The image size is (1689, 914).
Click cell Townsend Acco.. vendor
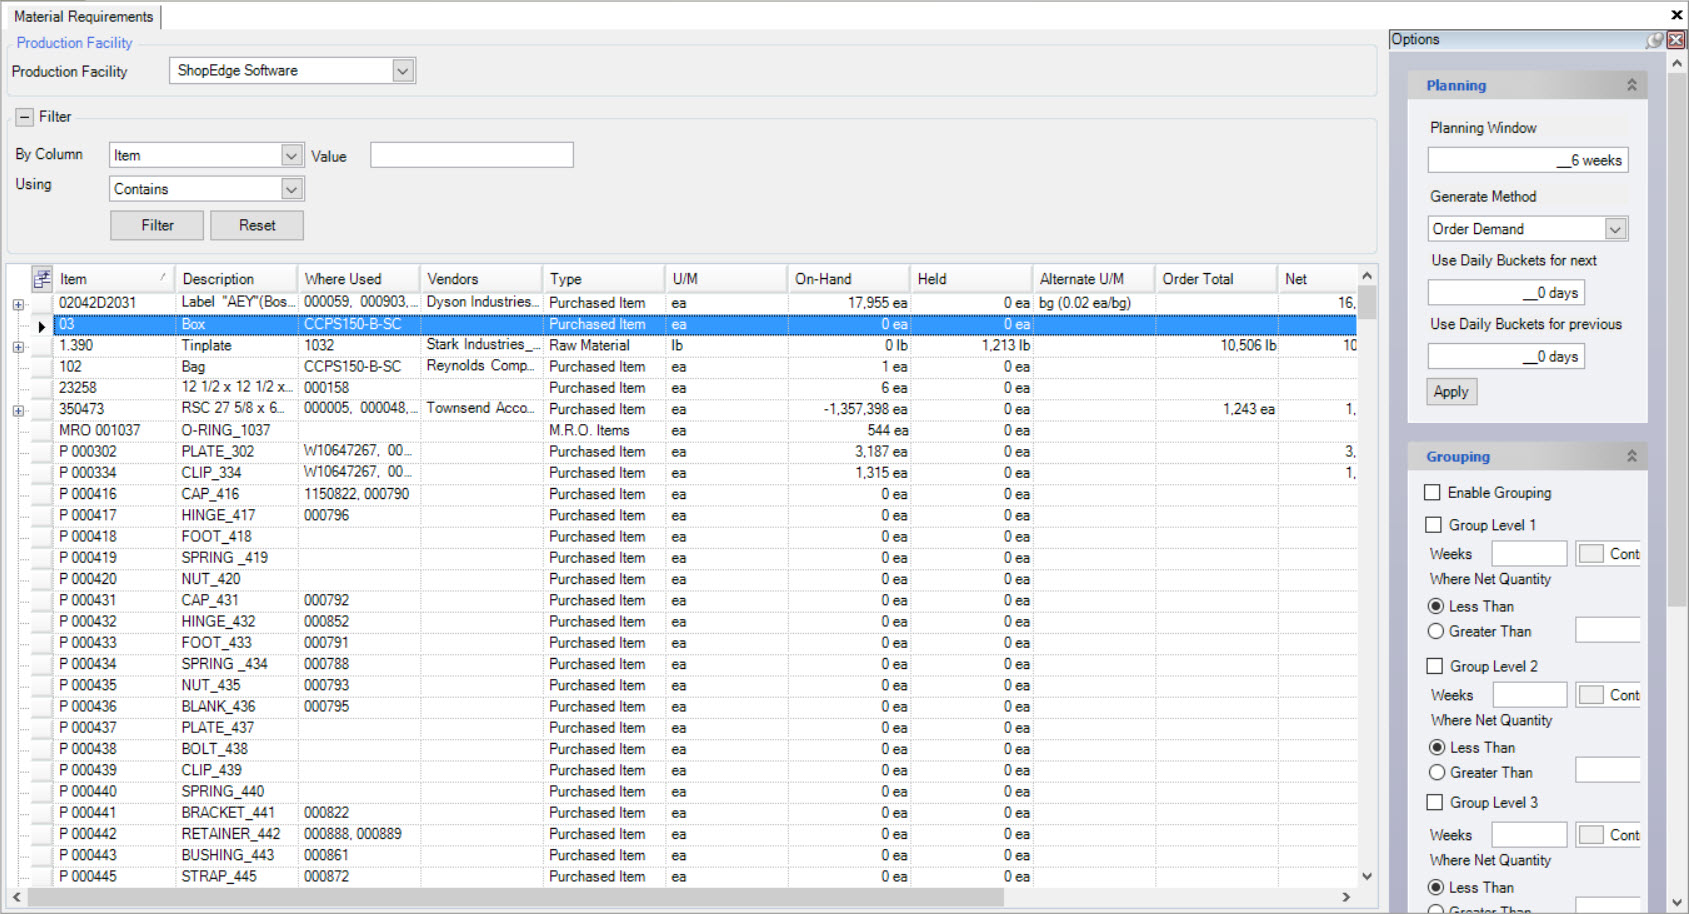tap(481, 409)
